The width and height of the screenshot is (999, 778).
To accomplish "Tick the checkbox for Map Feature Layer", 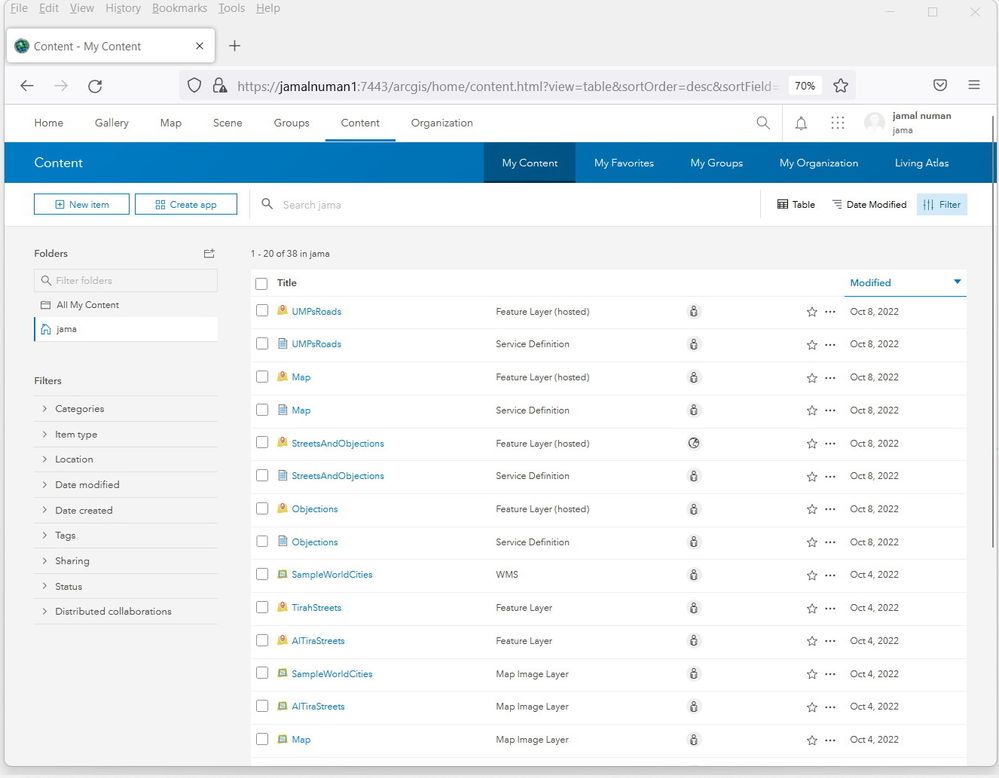I will (262, 377).
